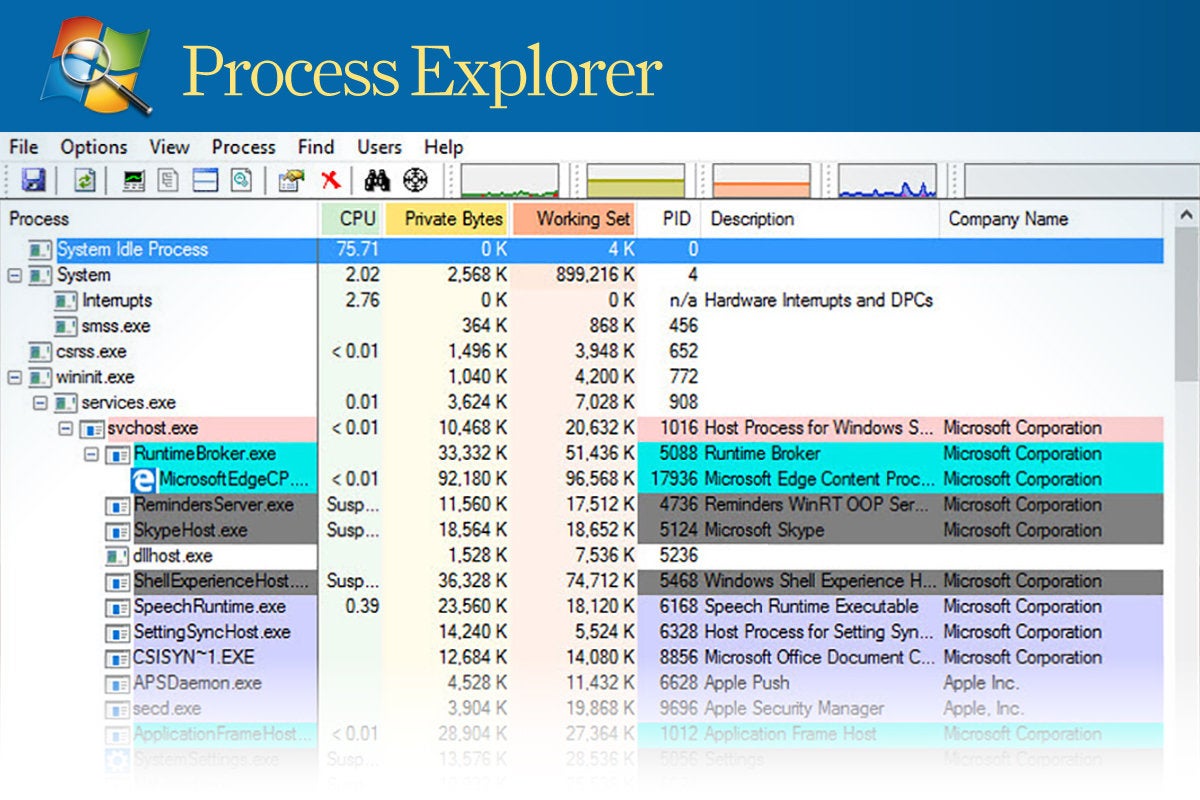1200x800 pixels.
Task: Sort by the CPU column header
Action: click(x=351, y=219)
